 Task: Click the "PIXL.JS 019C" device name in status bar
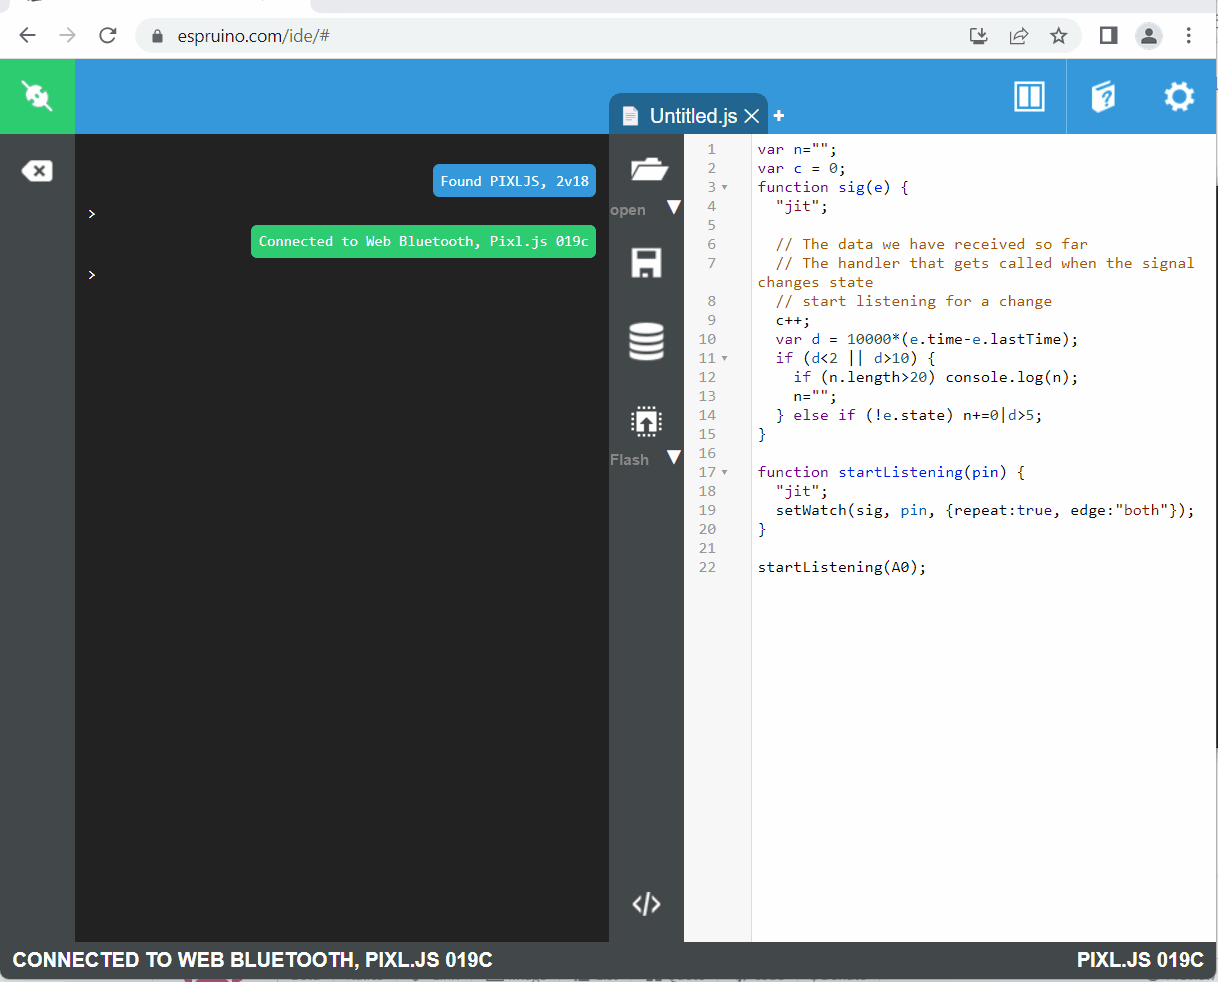(x=1140, y=960)
